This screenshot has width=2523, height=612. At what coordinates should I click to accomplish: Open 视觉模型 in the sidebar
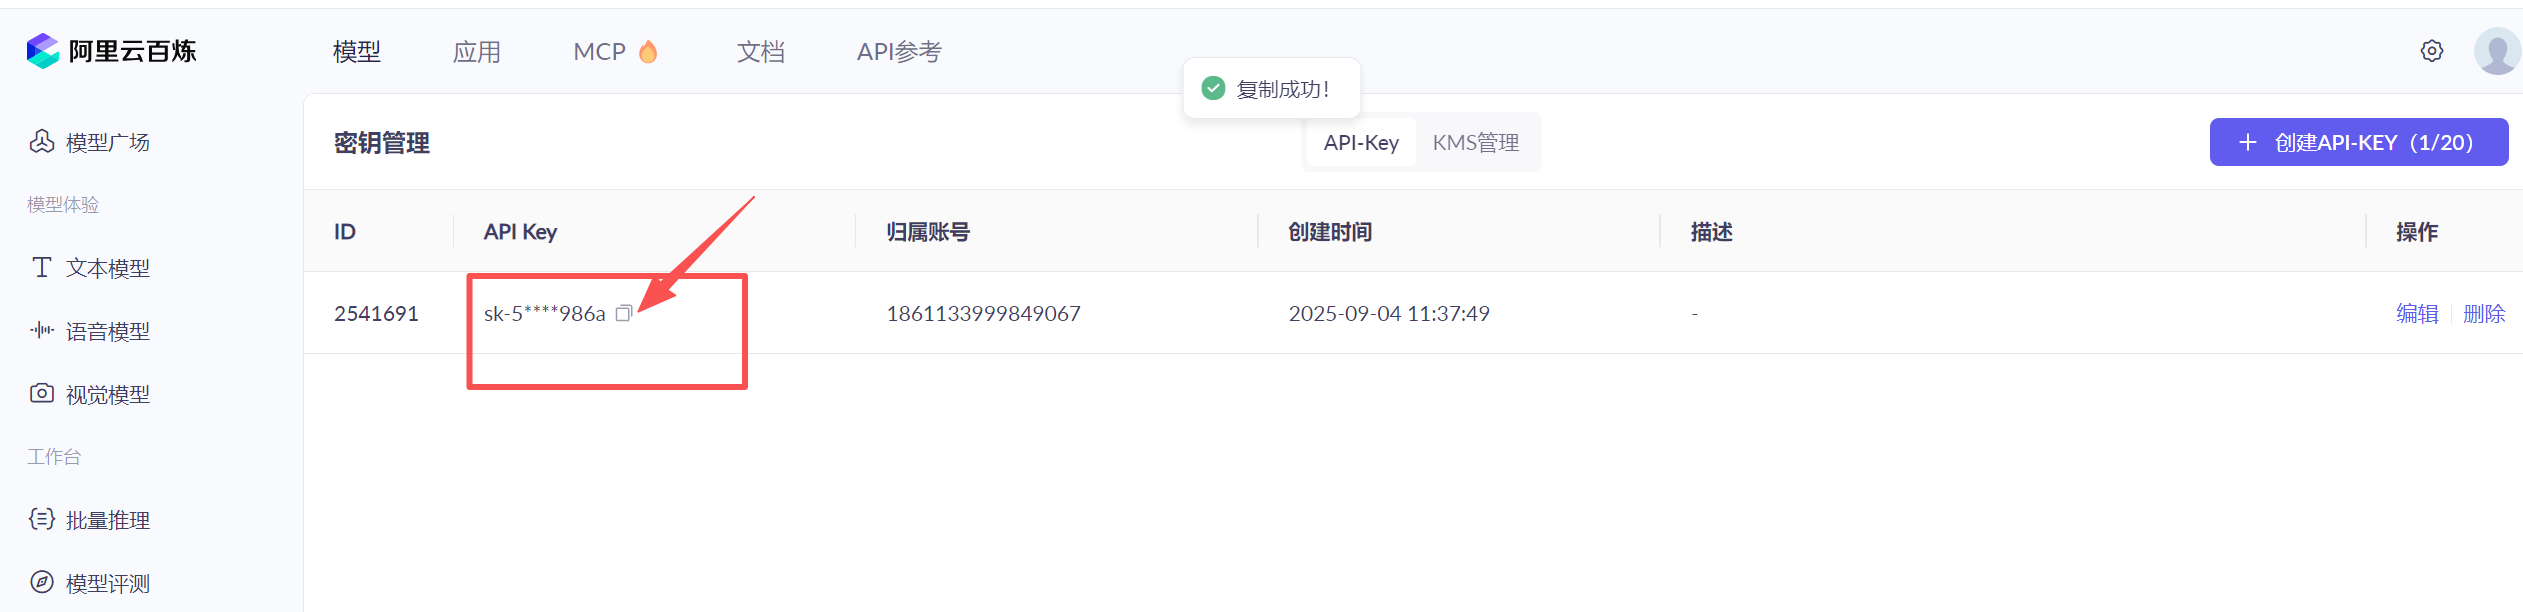coord(107,394)
